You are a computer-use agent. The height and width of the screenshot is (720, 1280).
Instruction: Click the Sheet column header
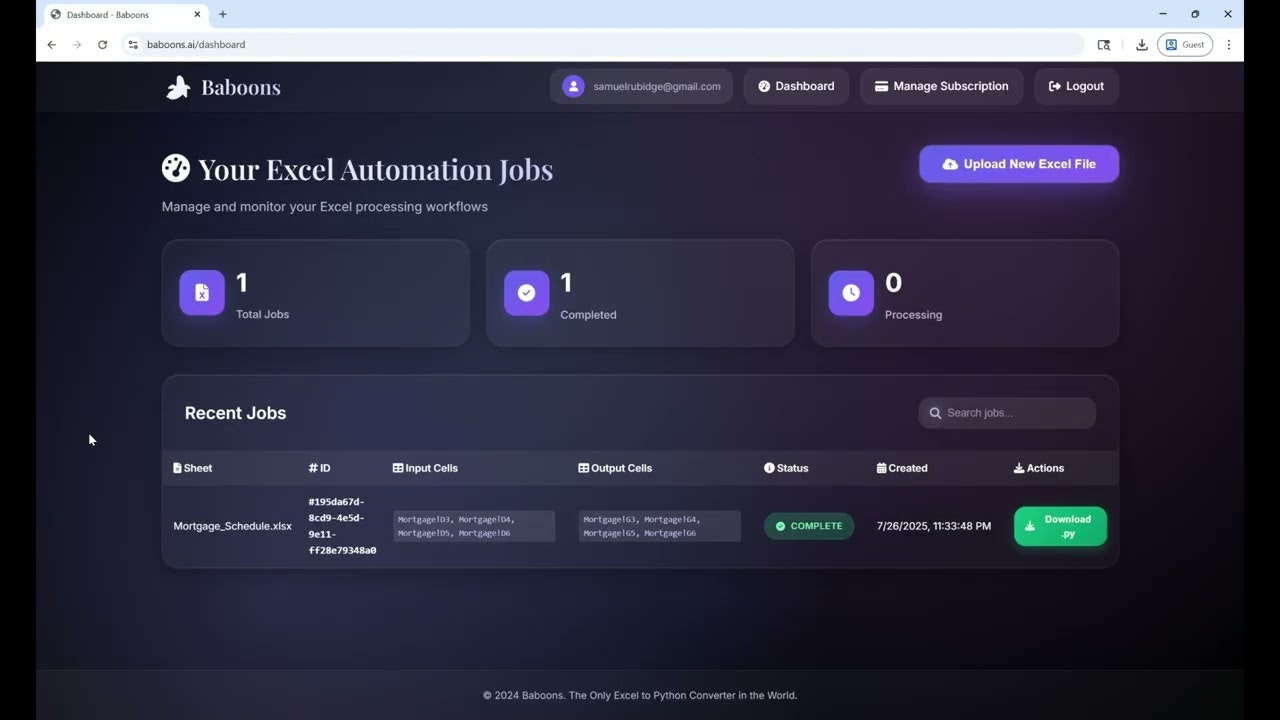[193, 468]
